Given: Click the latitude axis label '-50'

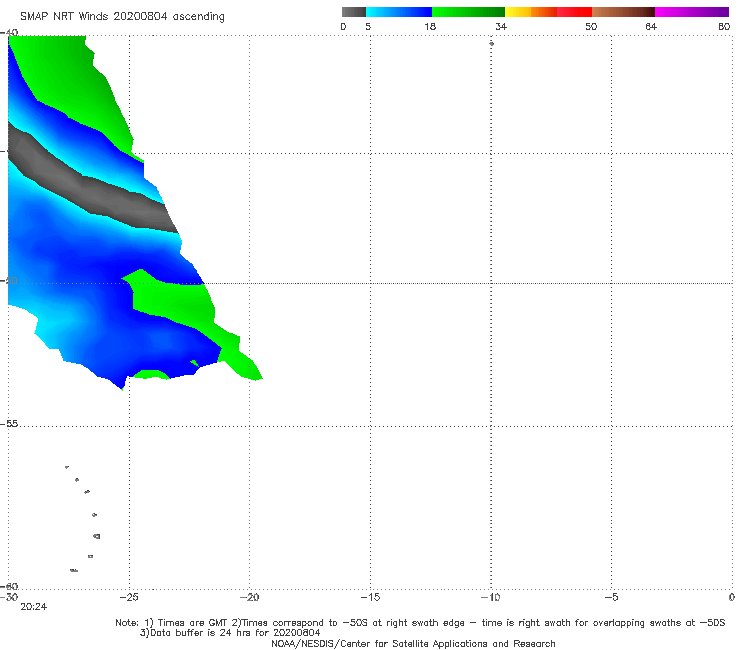Looking at the screenshot, I should [9, 280].
